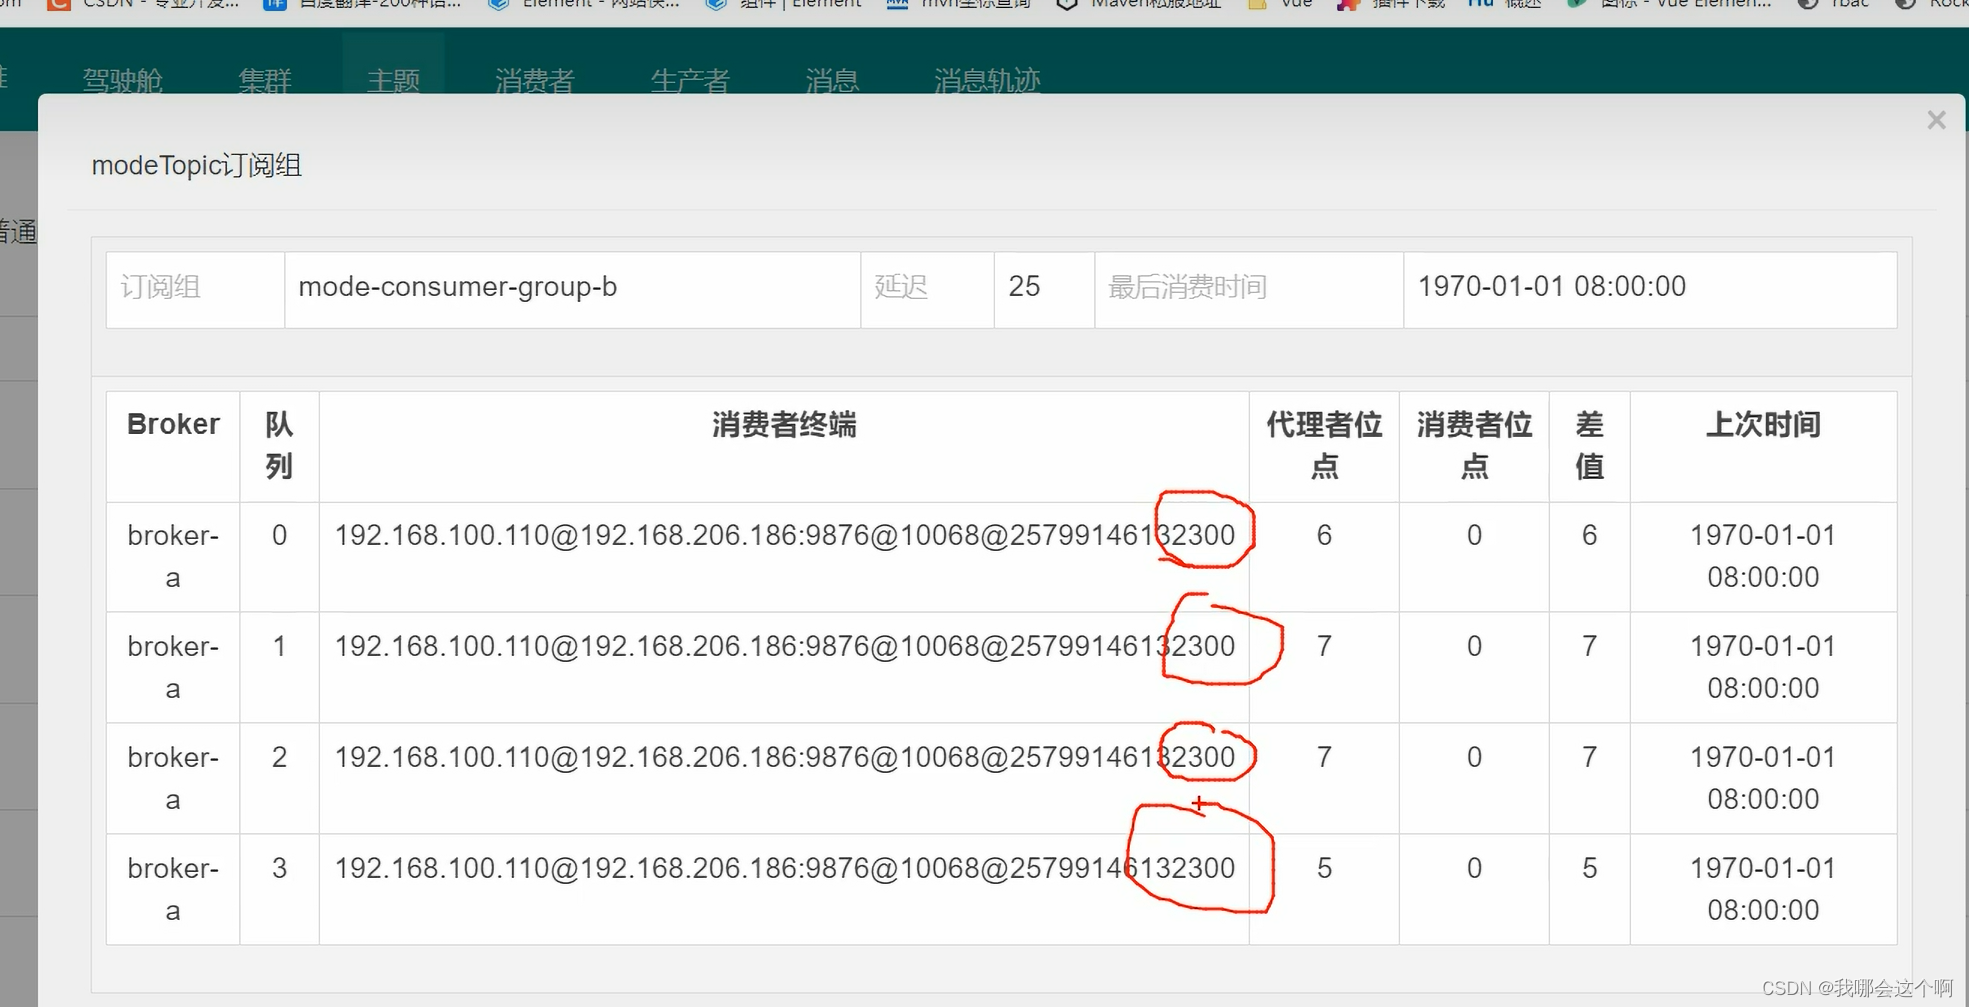Viewport: 1969px width, 1007px height.
Task: Click the 队列 queue column header
Action: point(279,445)
